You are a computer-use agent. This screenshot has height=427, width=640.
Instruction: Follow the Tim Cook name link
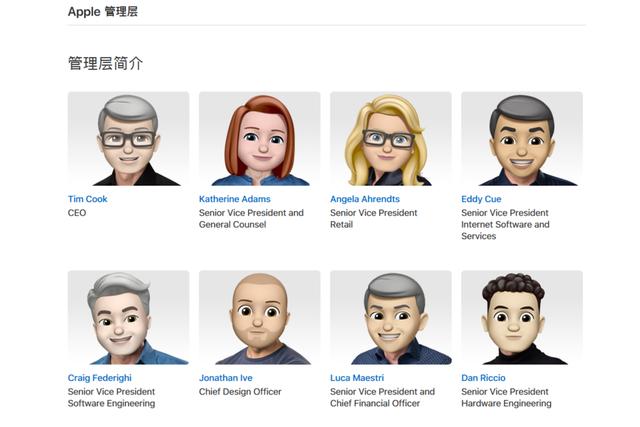87,199
